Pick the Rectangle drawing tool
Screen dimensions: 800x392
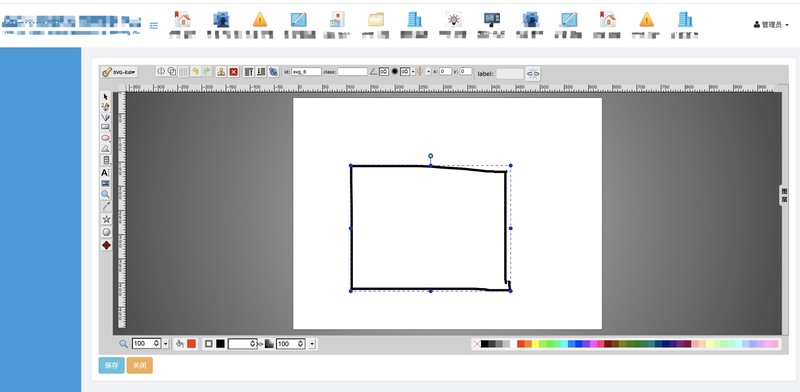106,127
